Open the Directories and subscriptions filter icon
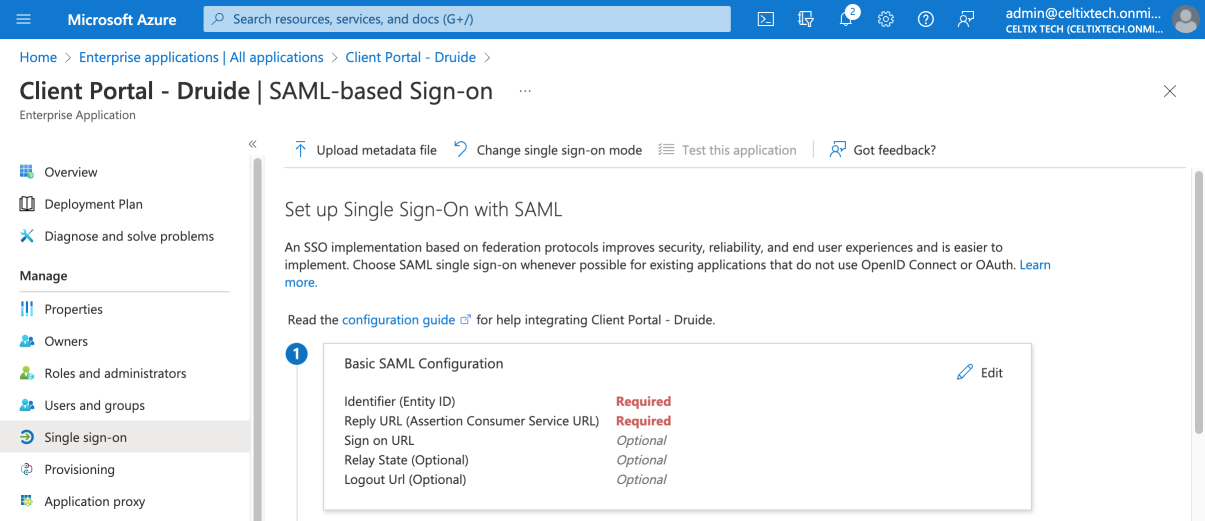 pos(806,19)
